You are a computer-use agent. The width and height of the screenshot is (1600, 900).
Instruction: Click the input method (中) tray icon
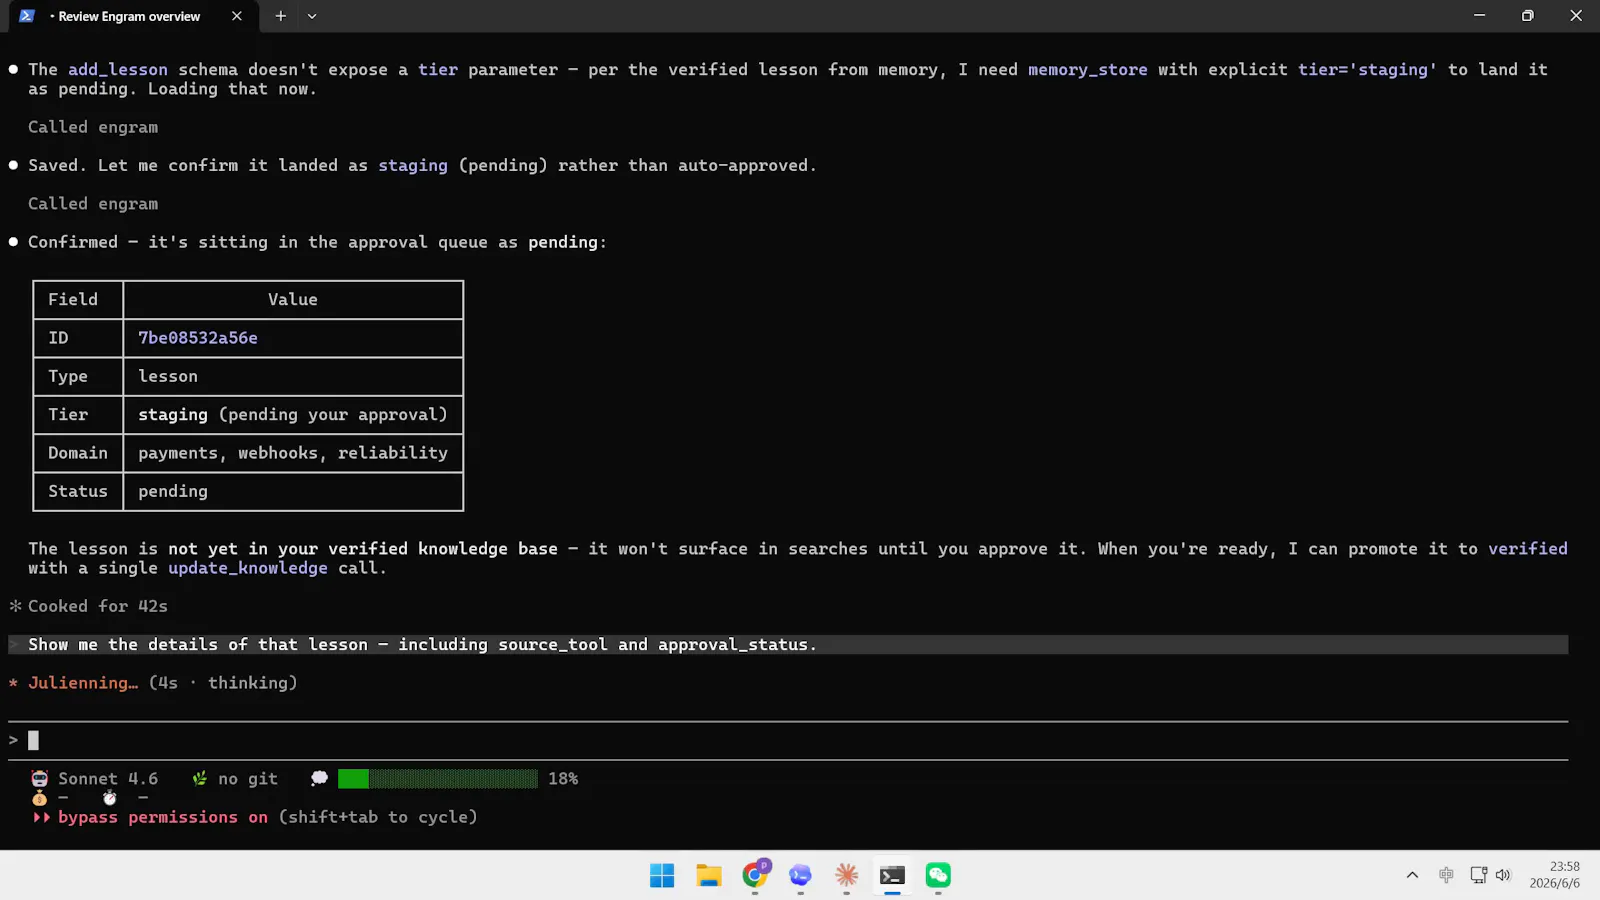click(1446, 876)
